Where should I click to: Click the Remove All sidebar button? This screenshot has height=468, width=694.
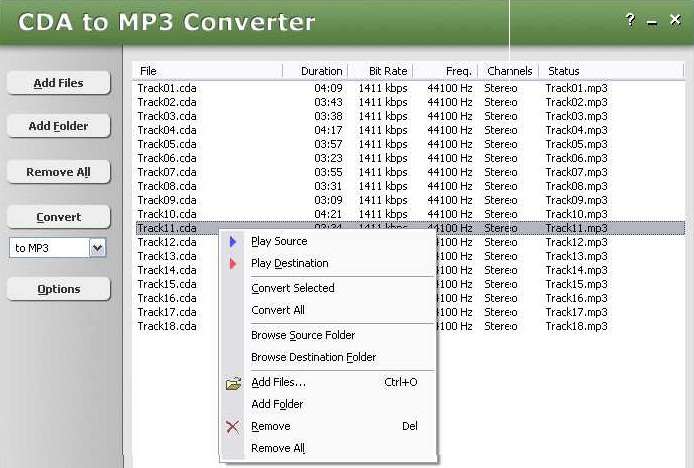[58, 172]
